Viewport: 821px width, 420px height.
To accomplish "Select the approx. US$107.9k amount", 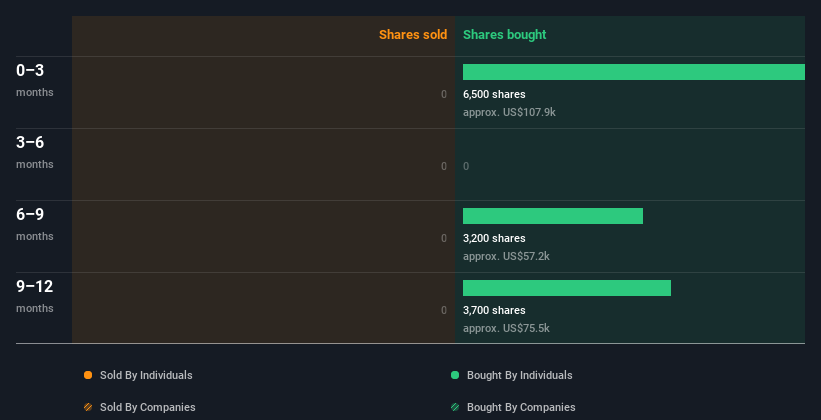I will point(509,113).
